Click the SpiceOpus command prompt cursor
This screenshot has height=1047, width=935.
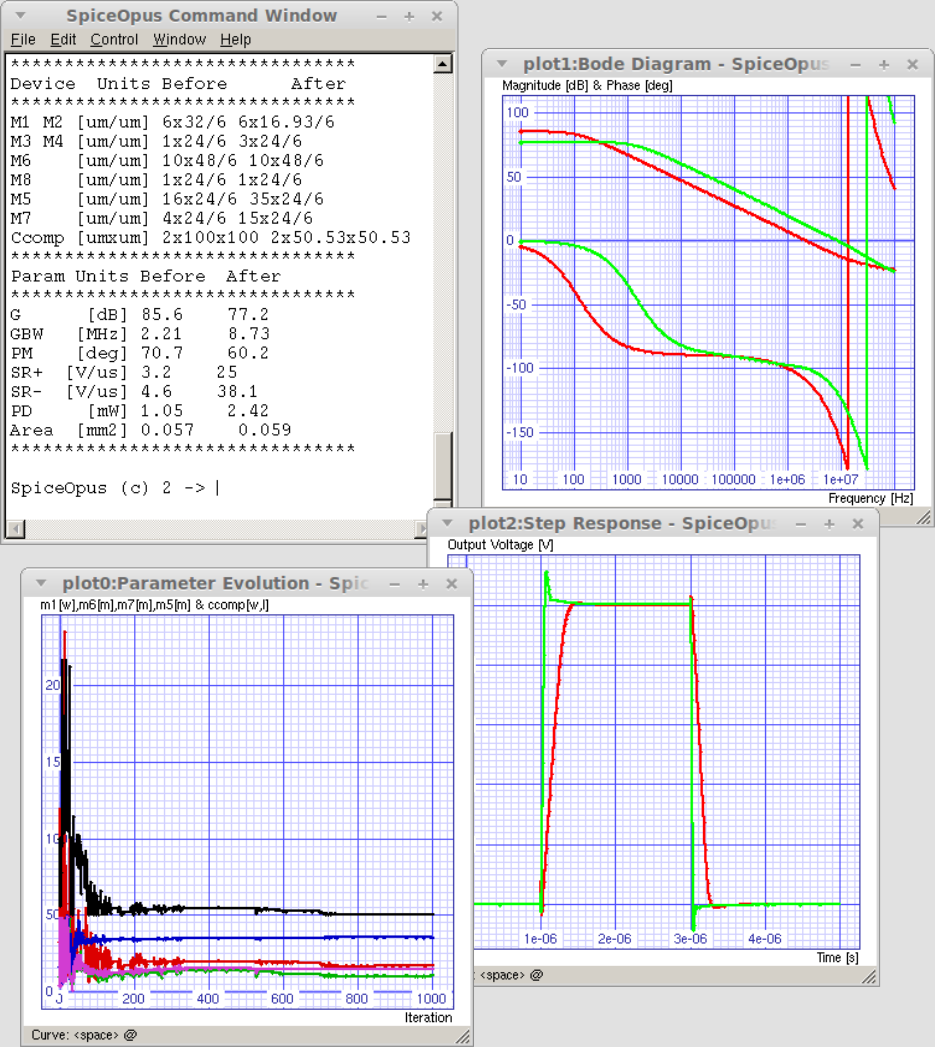pyautogui.click(x=218, y=488)
